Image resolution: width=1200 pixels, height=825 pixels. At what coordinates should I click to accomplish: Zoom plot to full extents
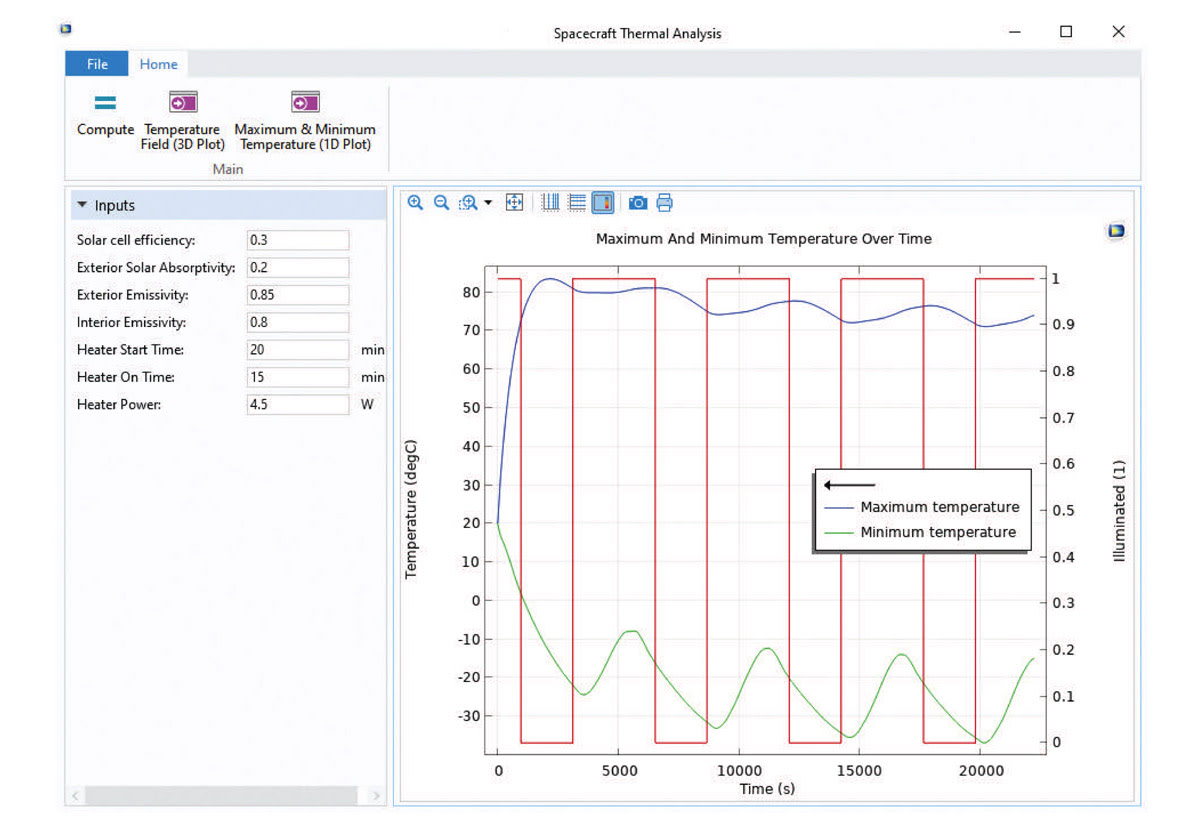[x=514, y=203]
